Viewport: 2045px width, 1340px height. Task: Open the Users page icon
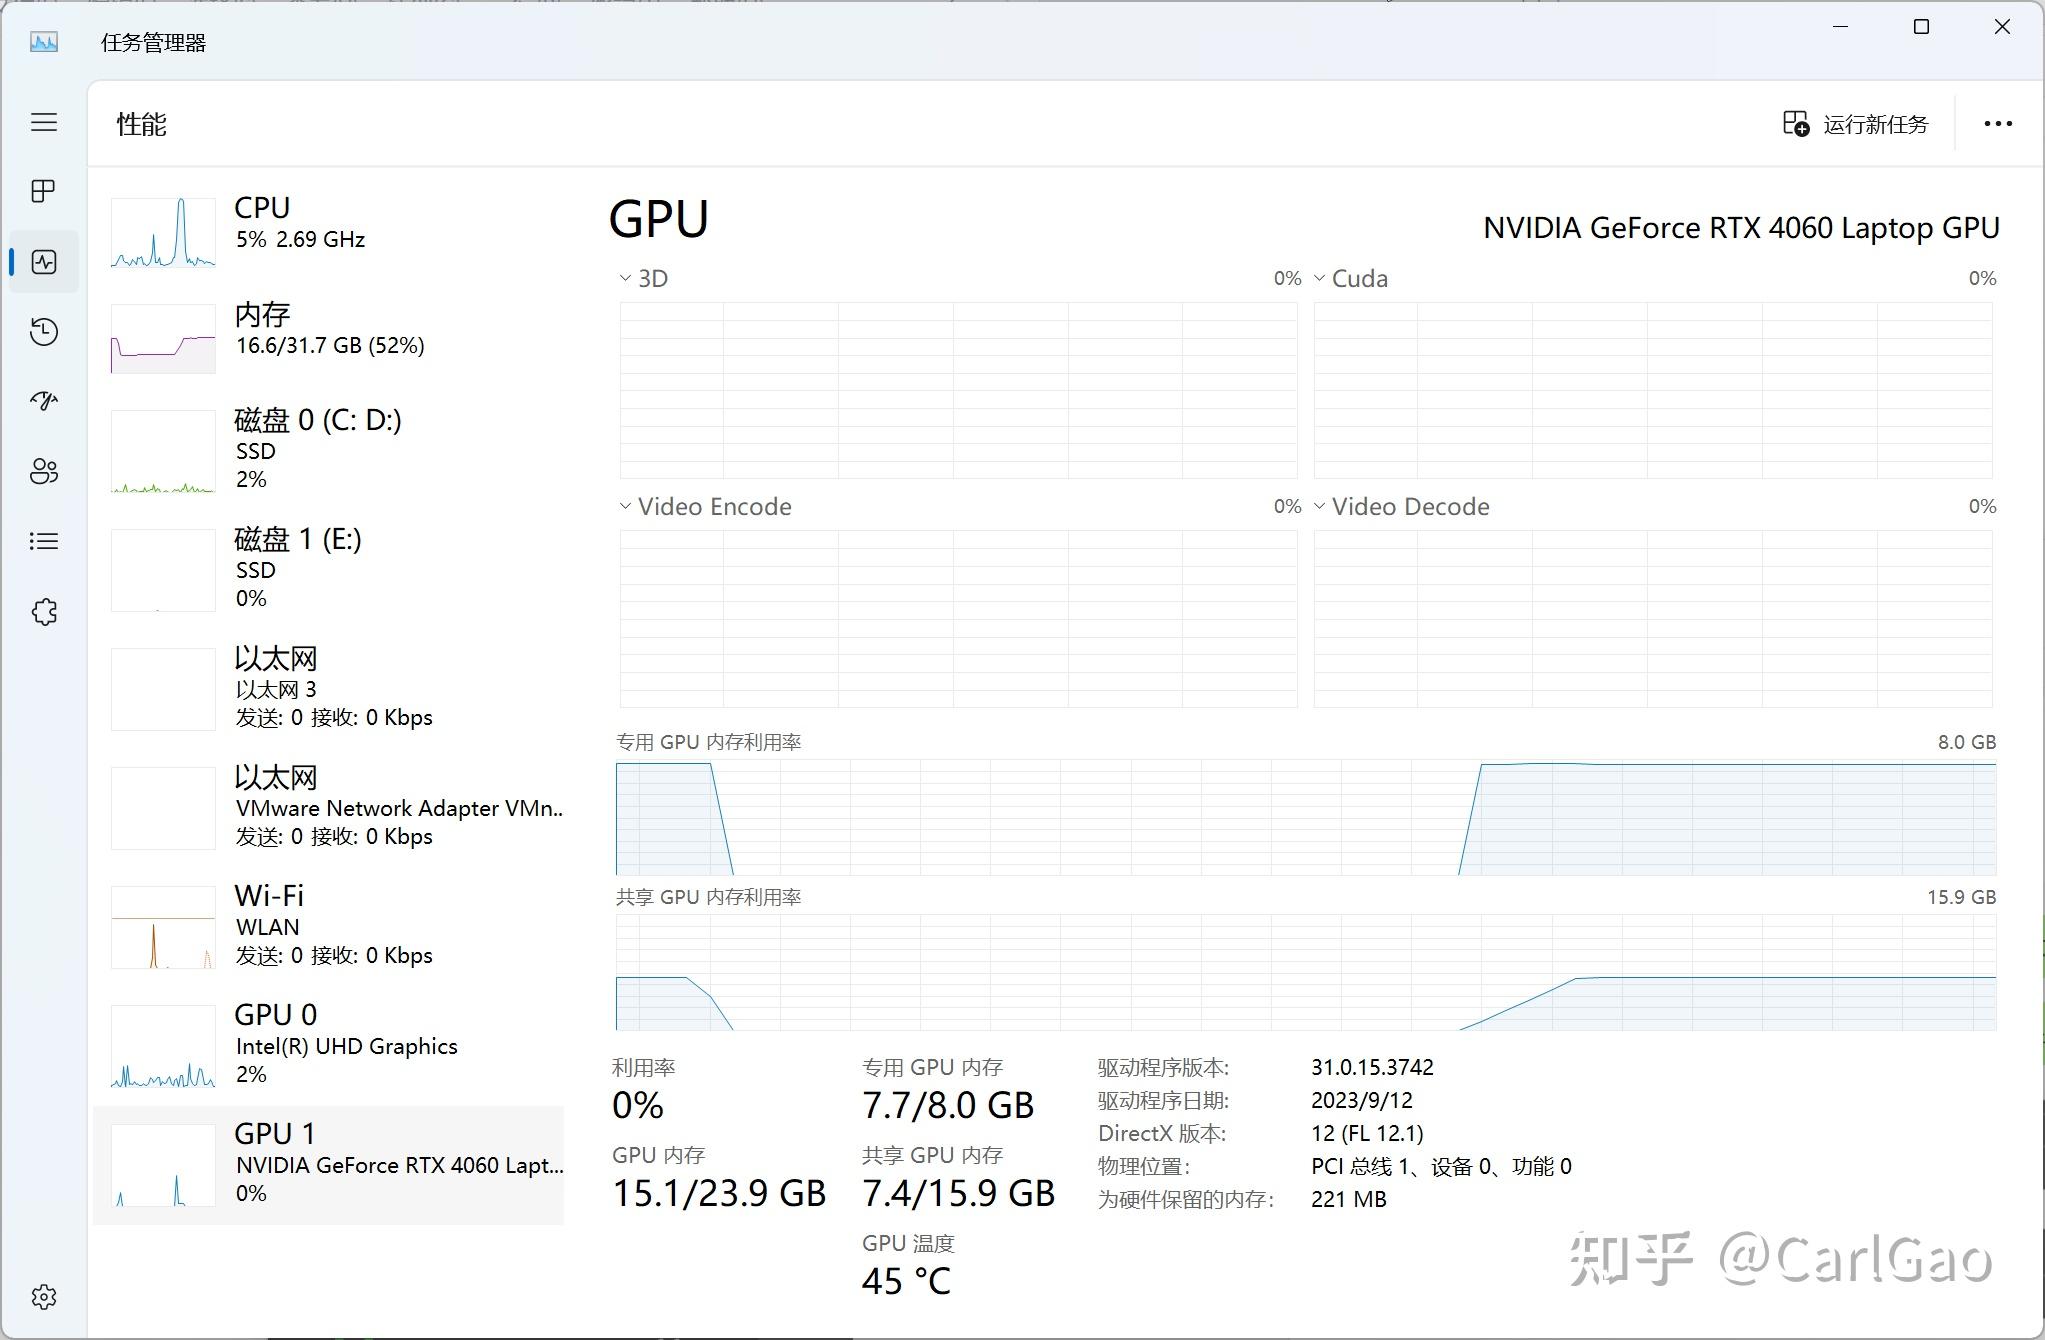click(43, 471)
